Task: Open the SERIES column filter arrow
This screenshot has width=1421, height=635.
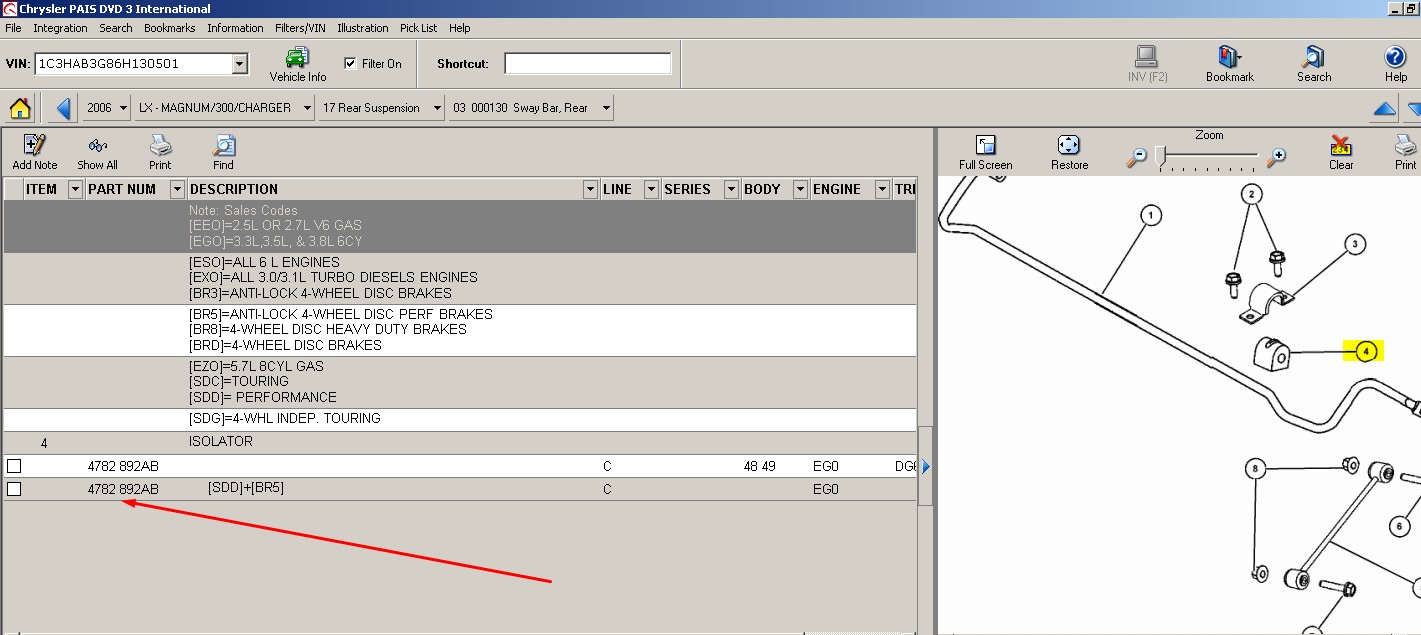Action: pyautogui.click(x=731, y=189)
